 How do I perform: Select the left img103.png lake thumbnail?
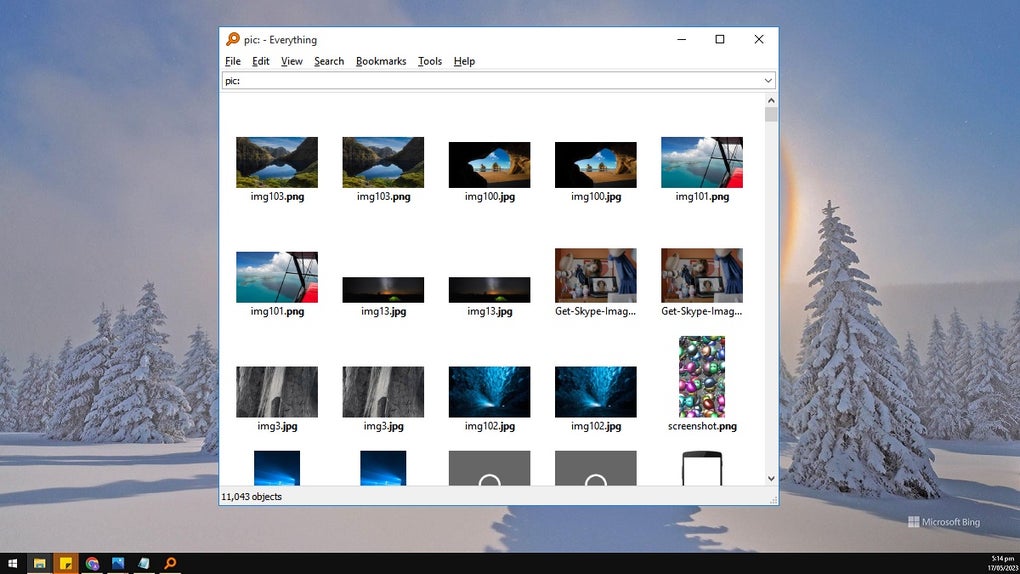pos(277,162)
